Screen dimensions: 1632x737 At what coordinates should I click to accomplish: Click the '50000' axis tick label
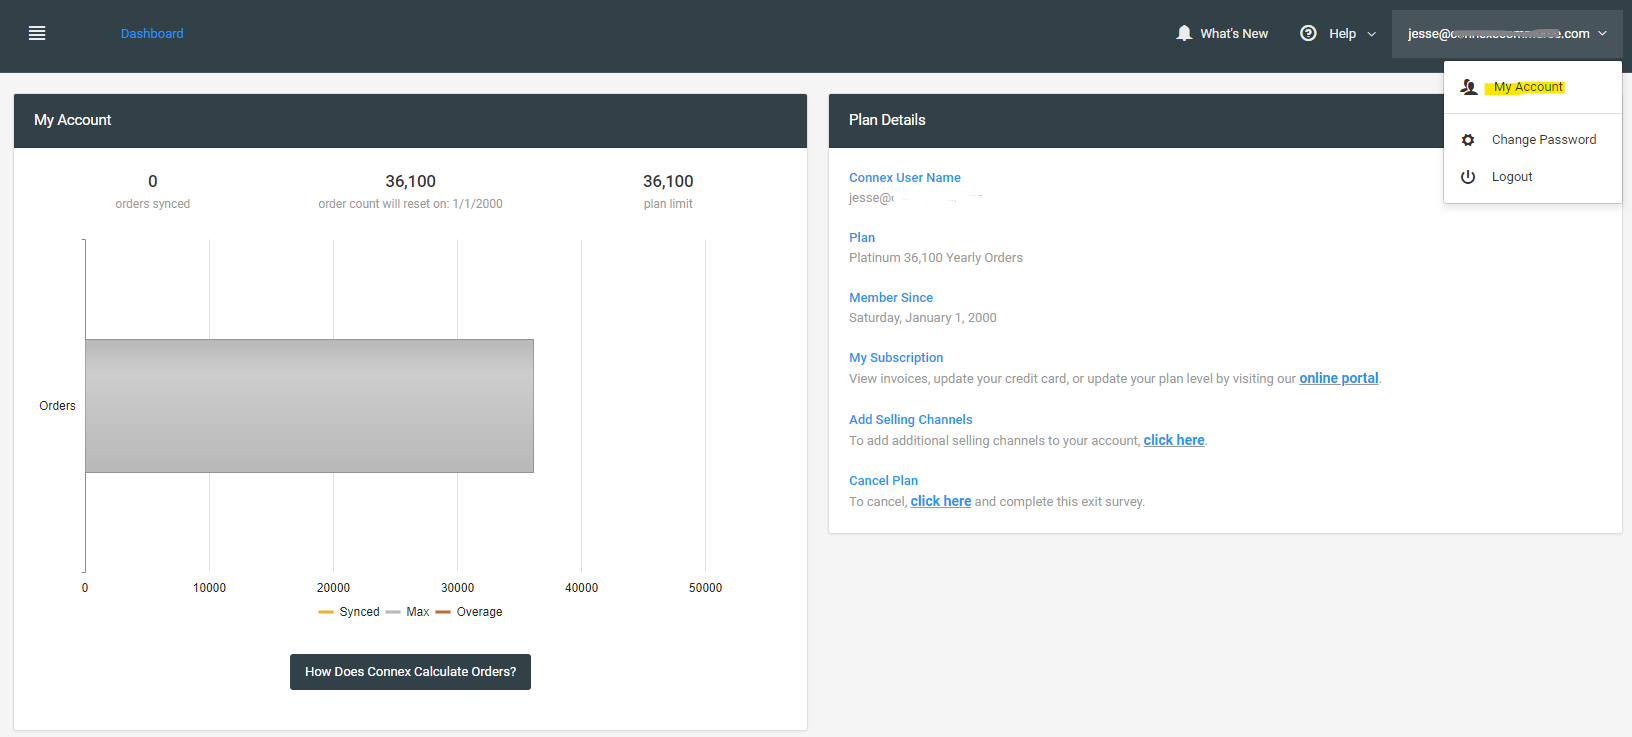(705, 588)
